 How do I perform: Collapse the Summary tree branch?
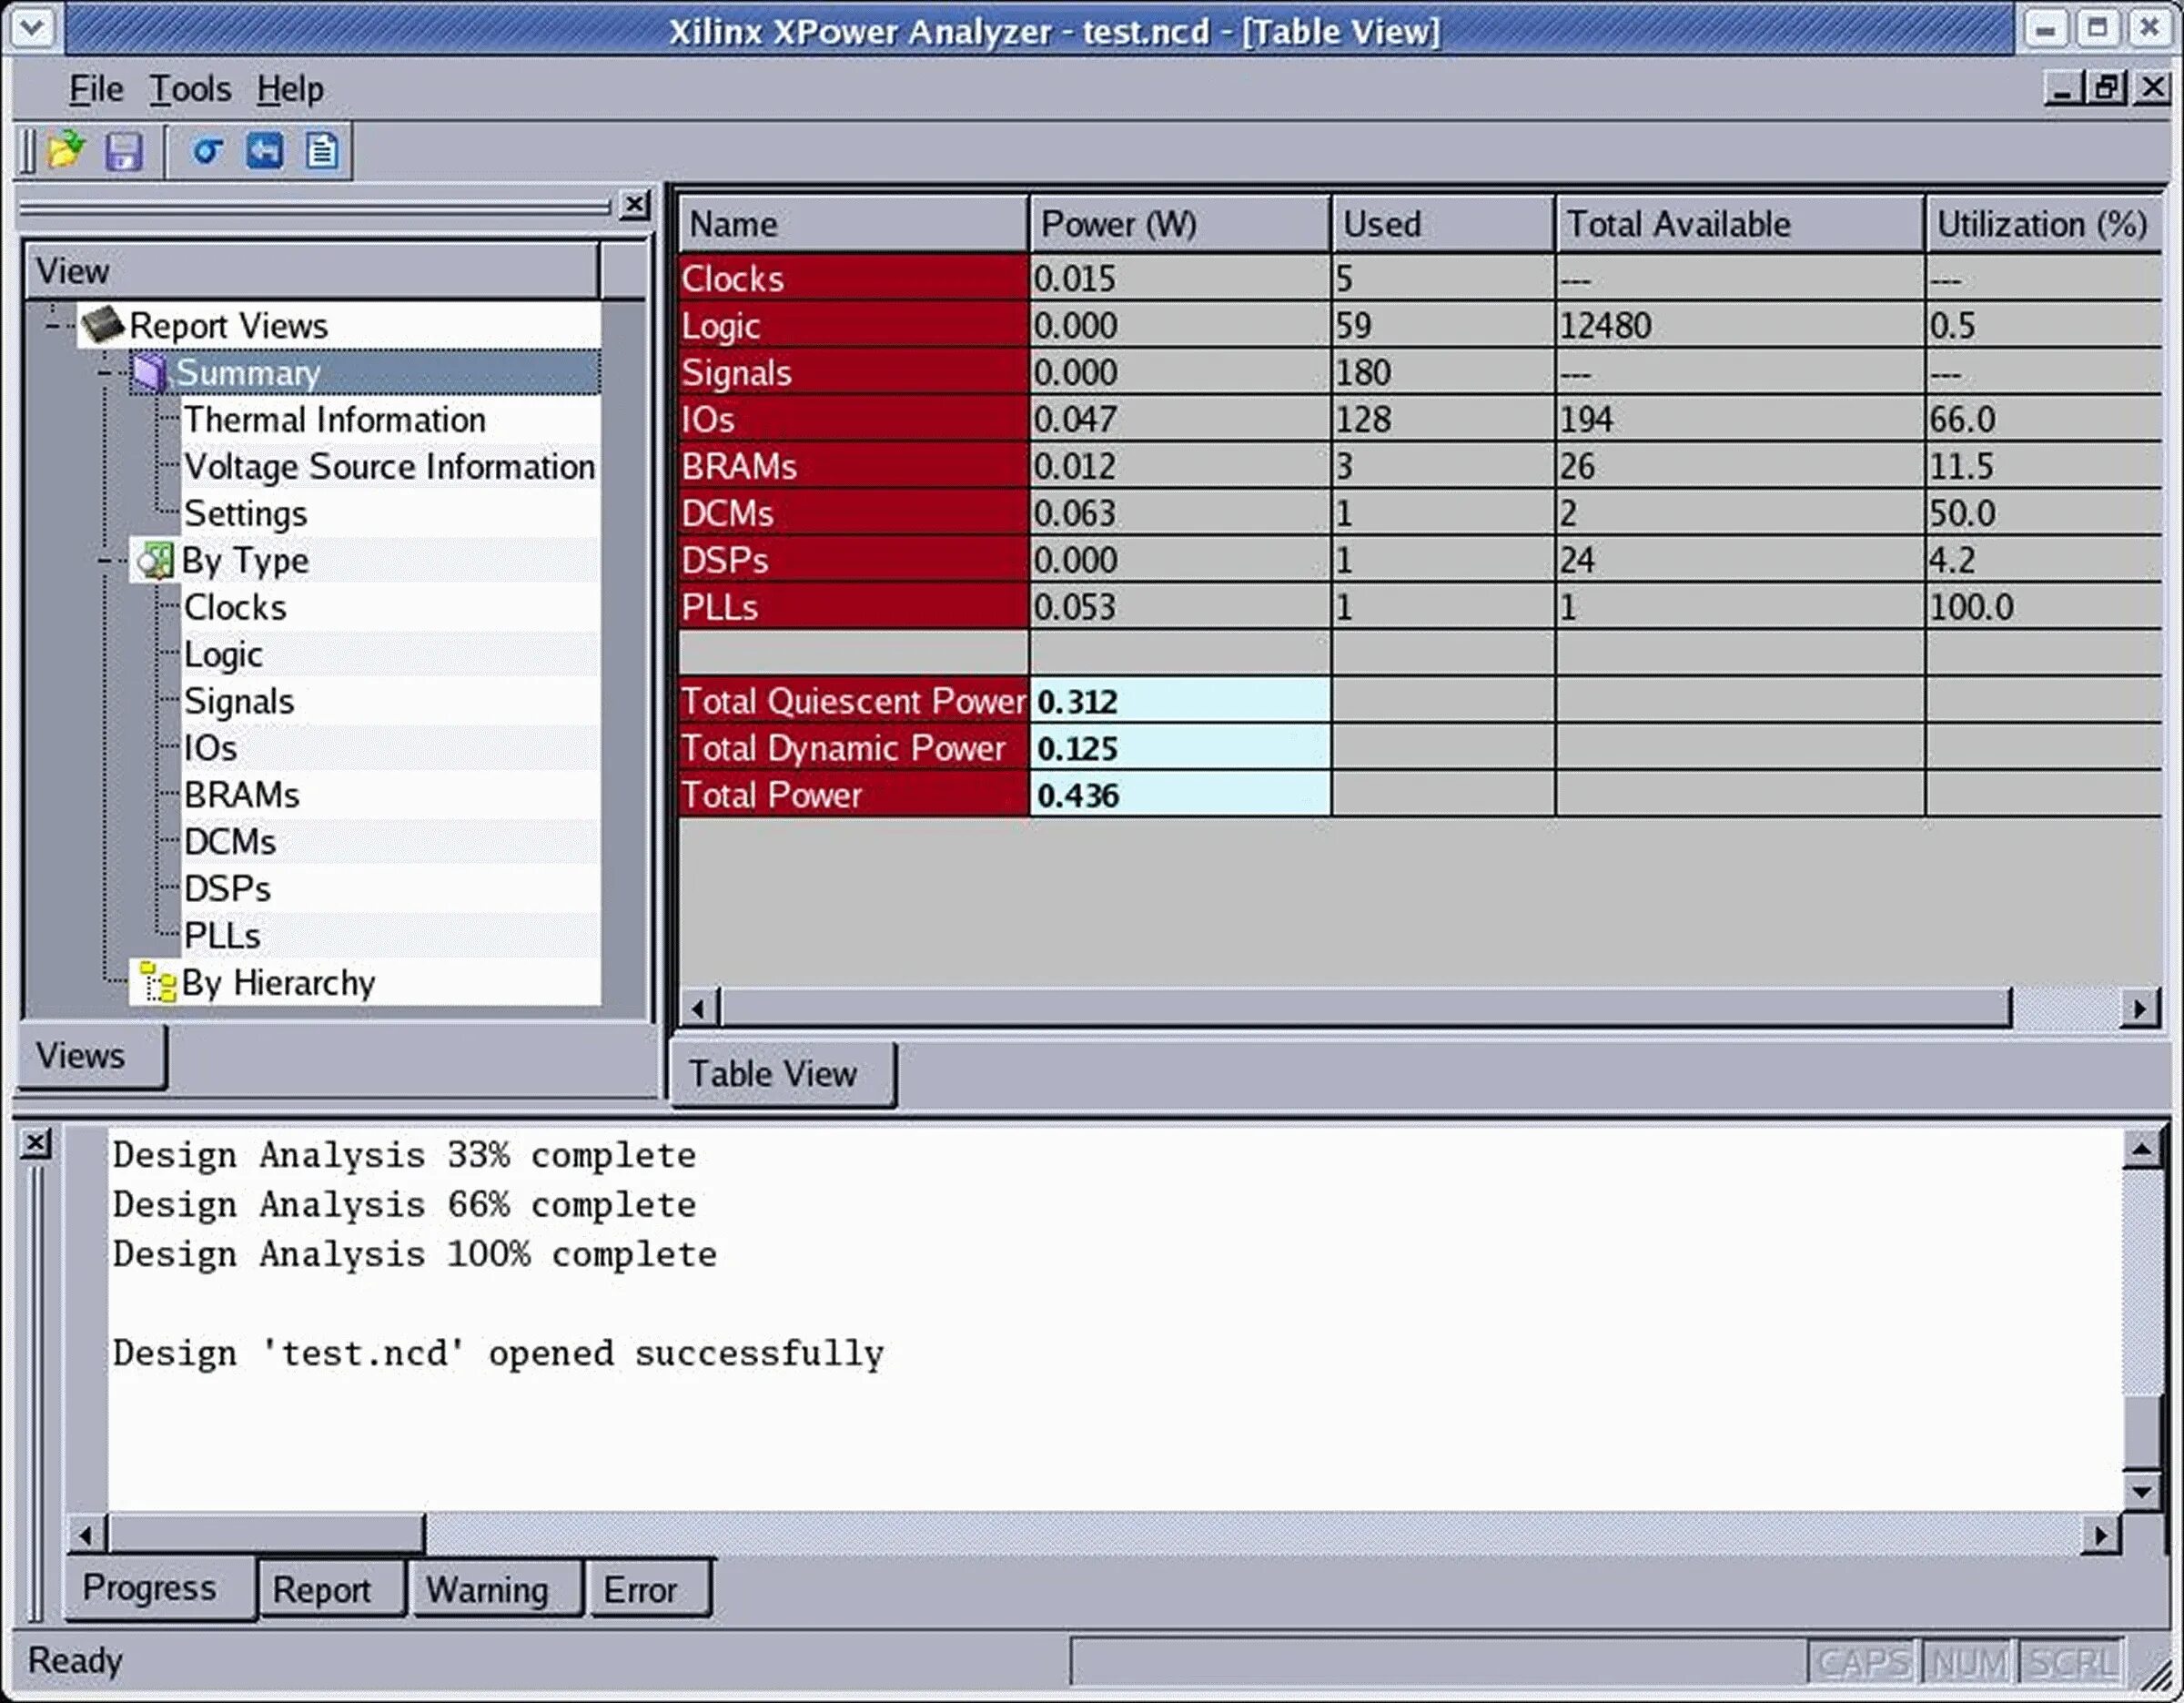tap(105, 373)
